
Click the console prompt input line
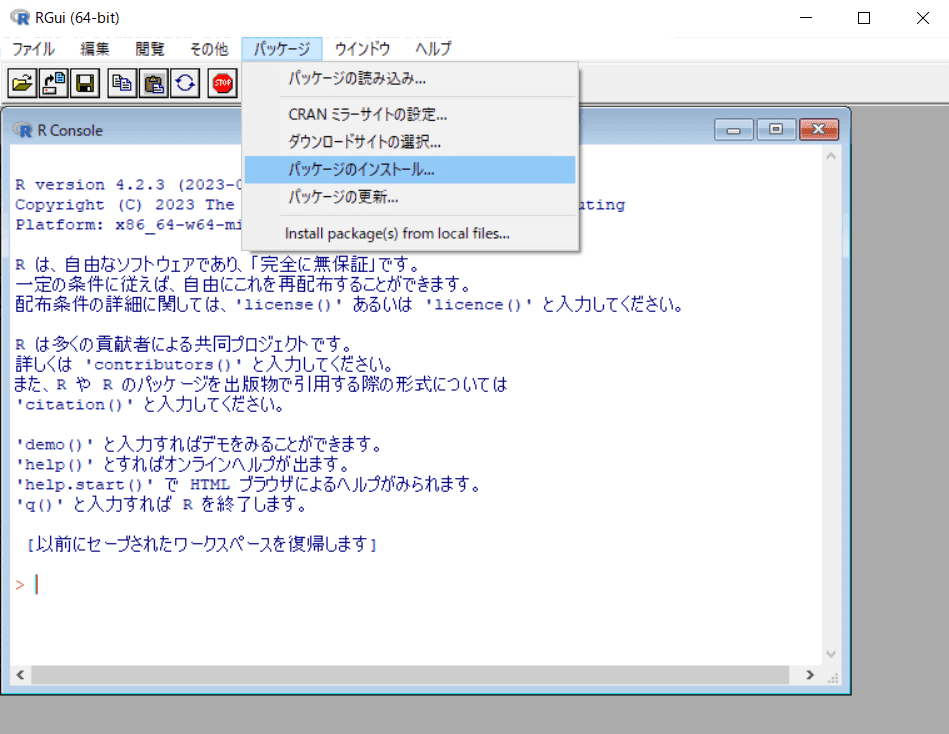tap(415, 585)
